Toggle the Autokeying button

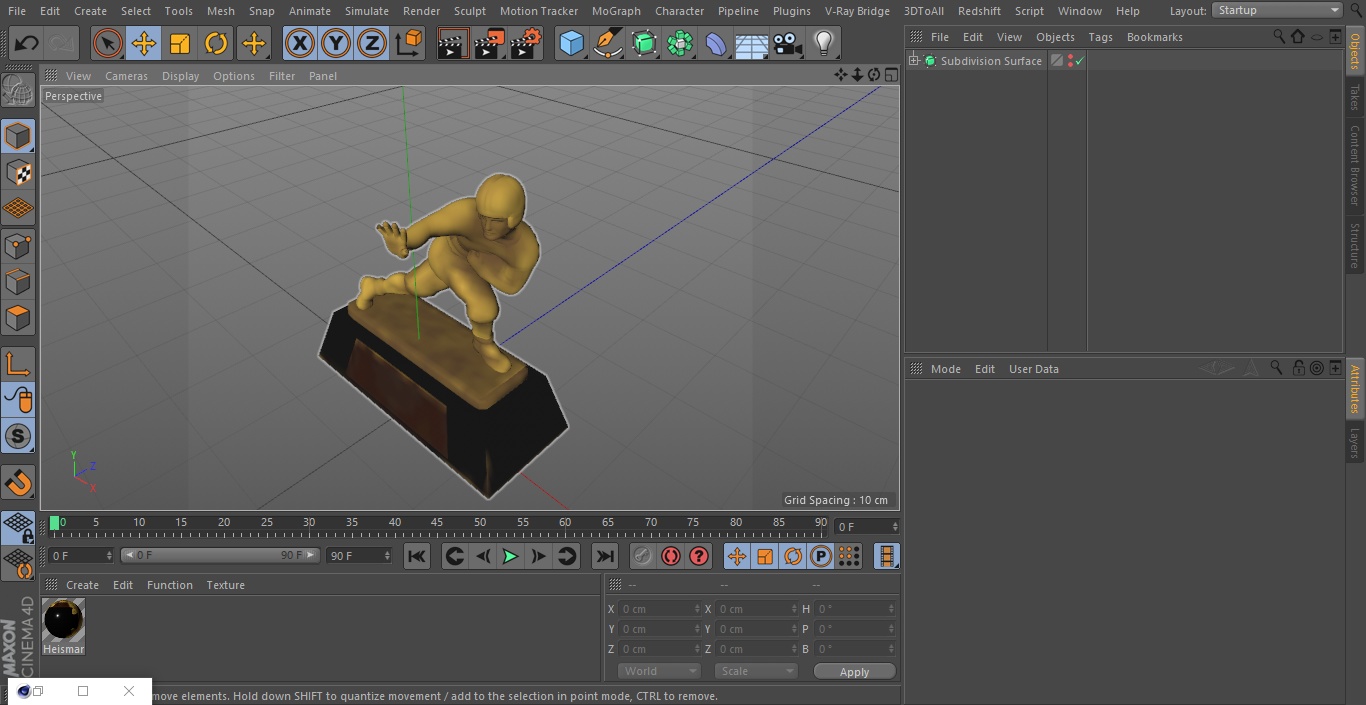click(671, 556)
